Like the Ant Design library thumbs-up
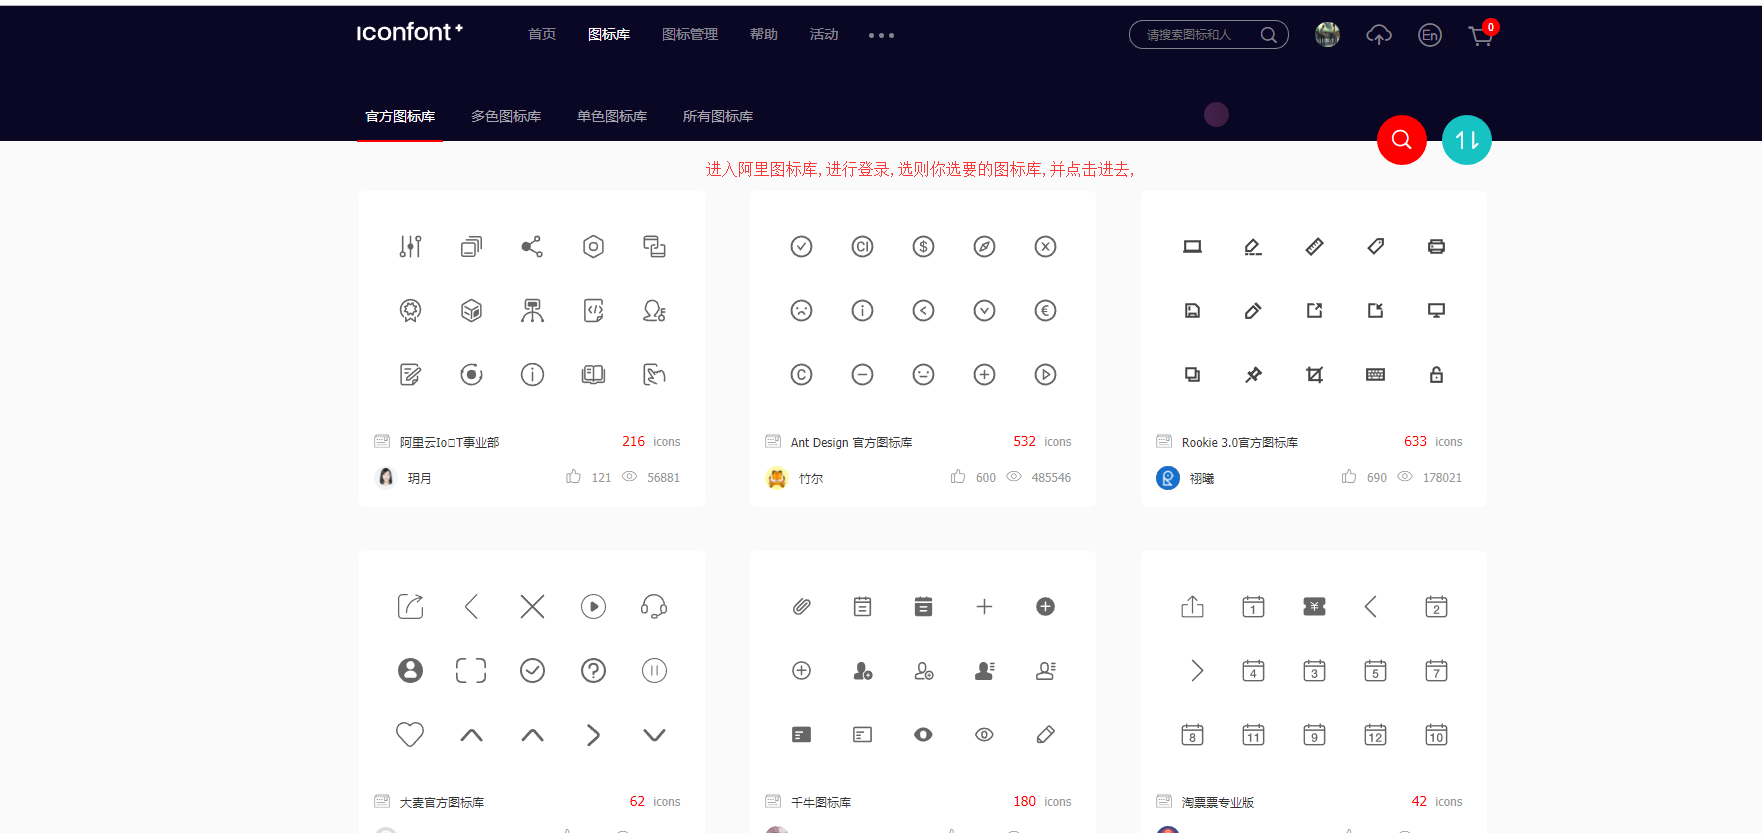Image resolution: width=1762 pixels, height=833 pixels. click(958, 477)
